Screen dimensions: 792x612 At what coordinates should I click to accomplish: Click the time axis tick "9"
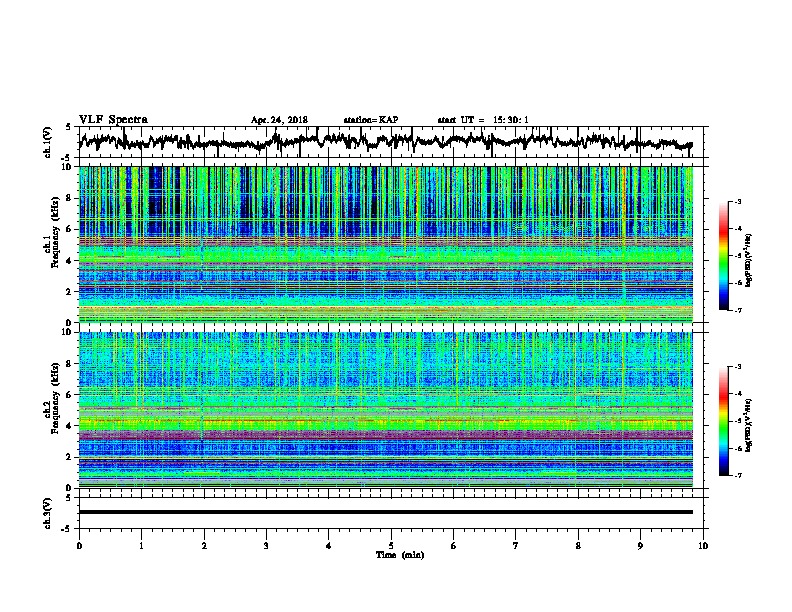point(640,546)
